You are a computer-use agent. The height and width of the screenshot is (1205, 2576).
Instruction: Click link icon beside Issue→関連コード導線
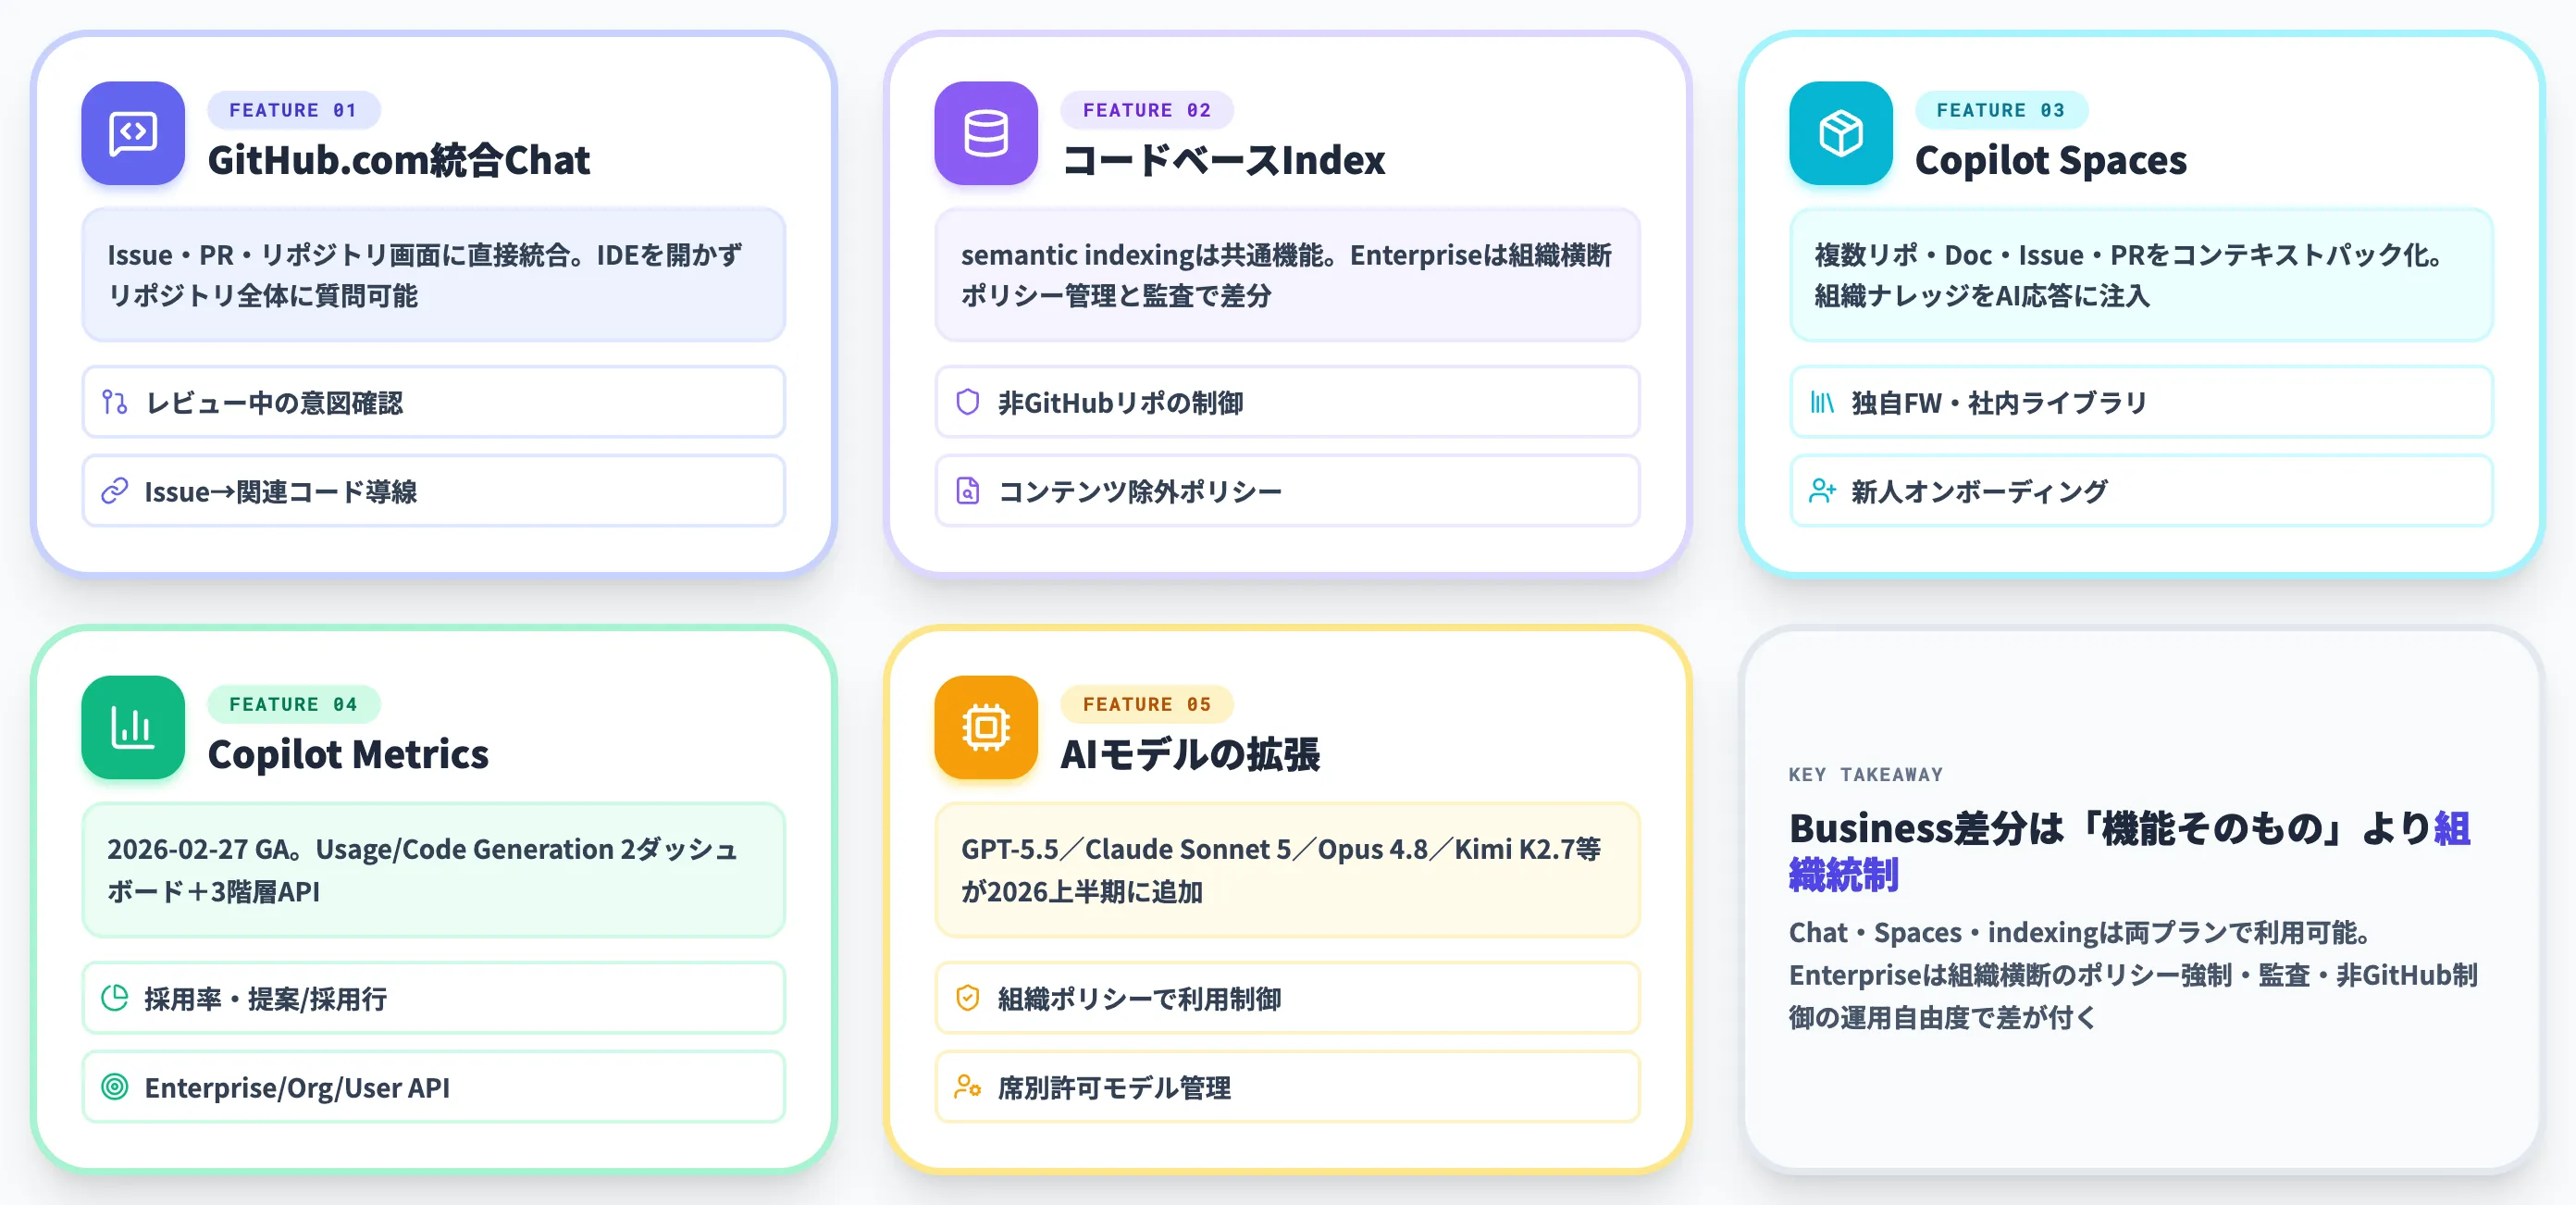pyautogui.click(x=115, y=491)
